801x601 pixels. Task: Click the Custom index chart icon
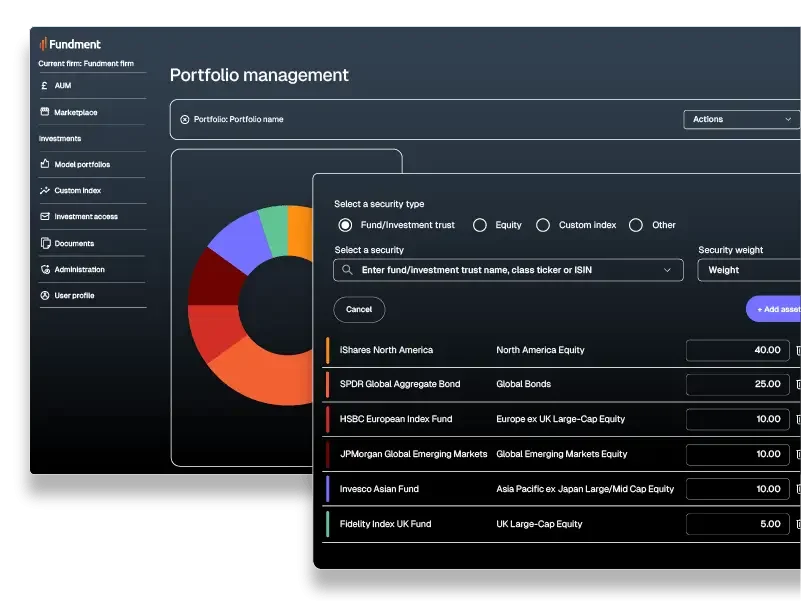(45, 190)
